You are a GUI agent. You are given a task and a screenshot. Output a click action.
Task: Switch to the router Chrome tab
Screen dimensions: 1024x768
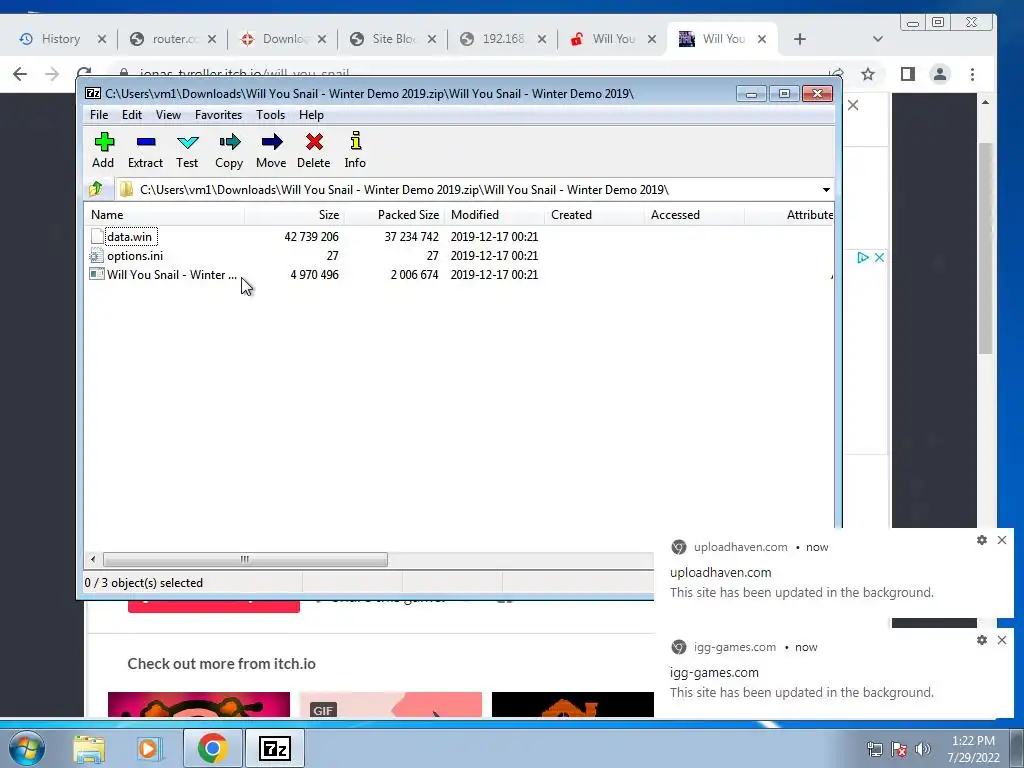174,39
